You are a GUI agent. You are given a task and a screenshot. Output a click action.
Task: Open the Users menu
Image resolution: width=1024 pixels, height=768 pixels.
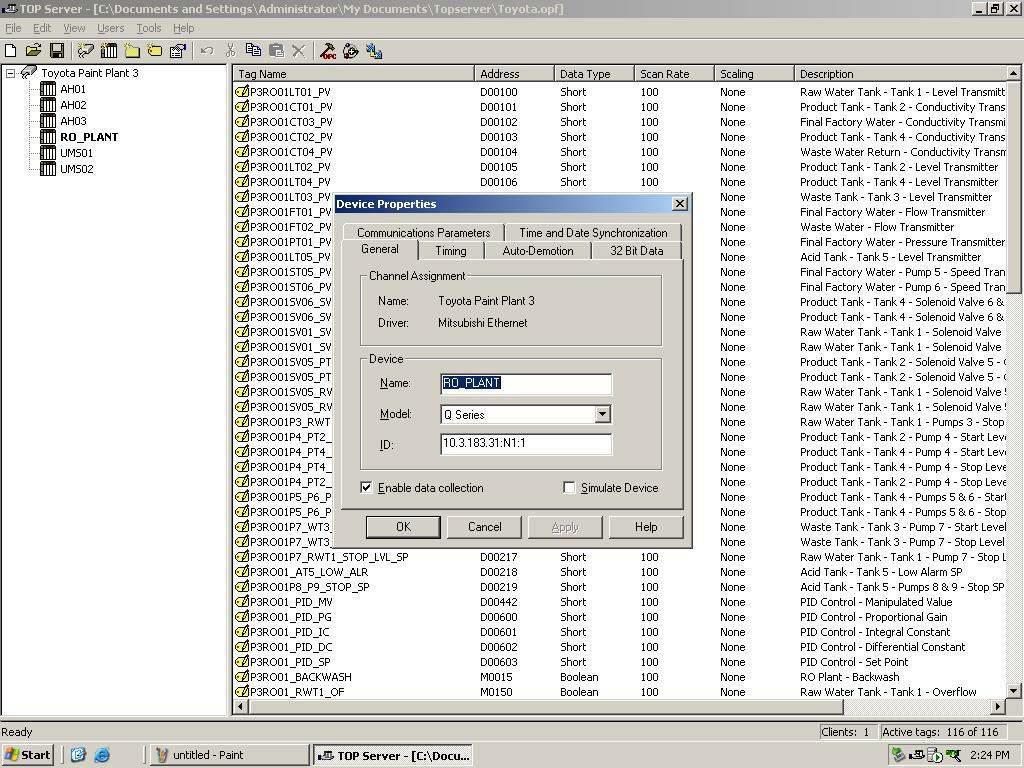(110, 28)
